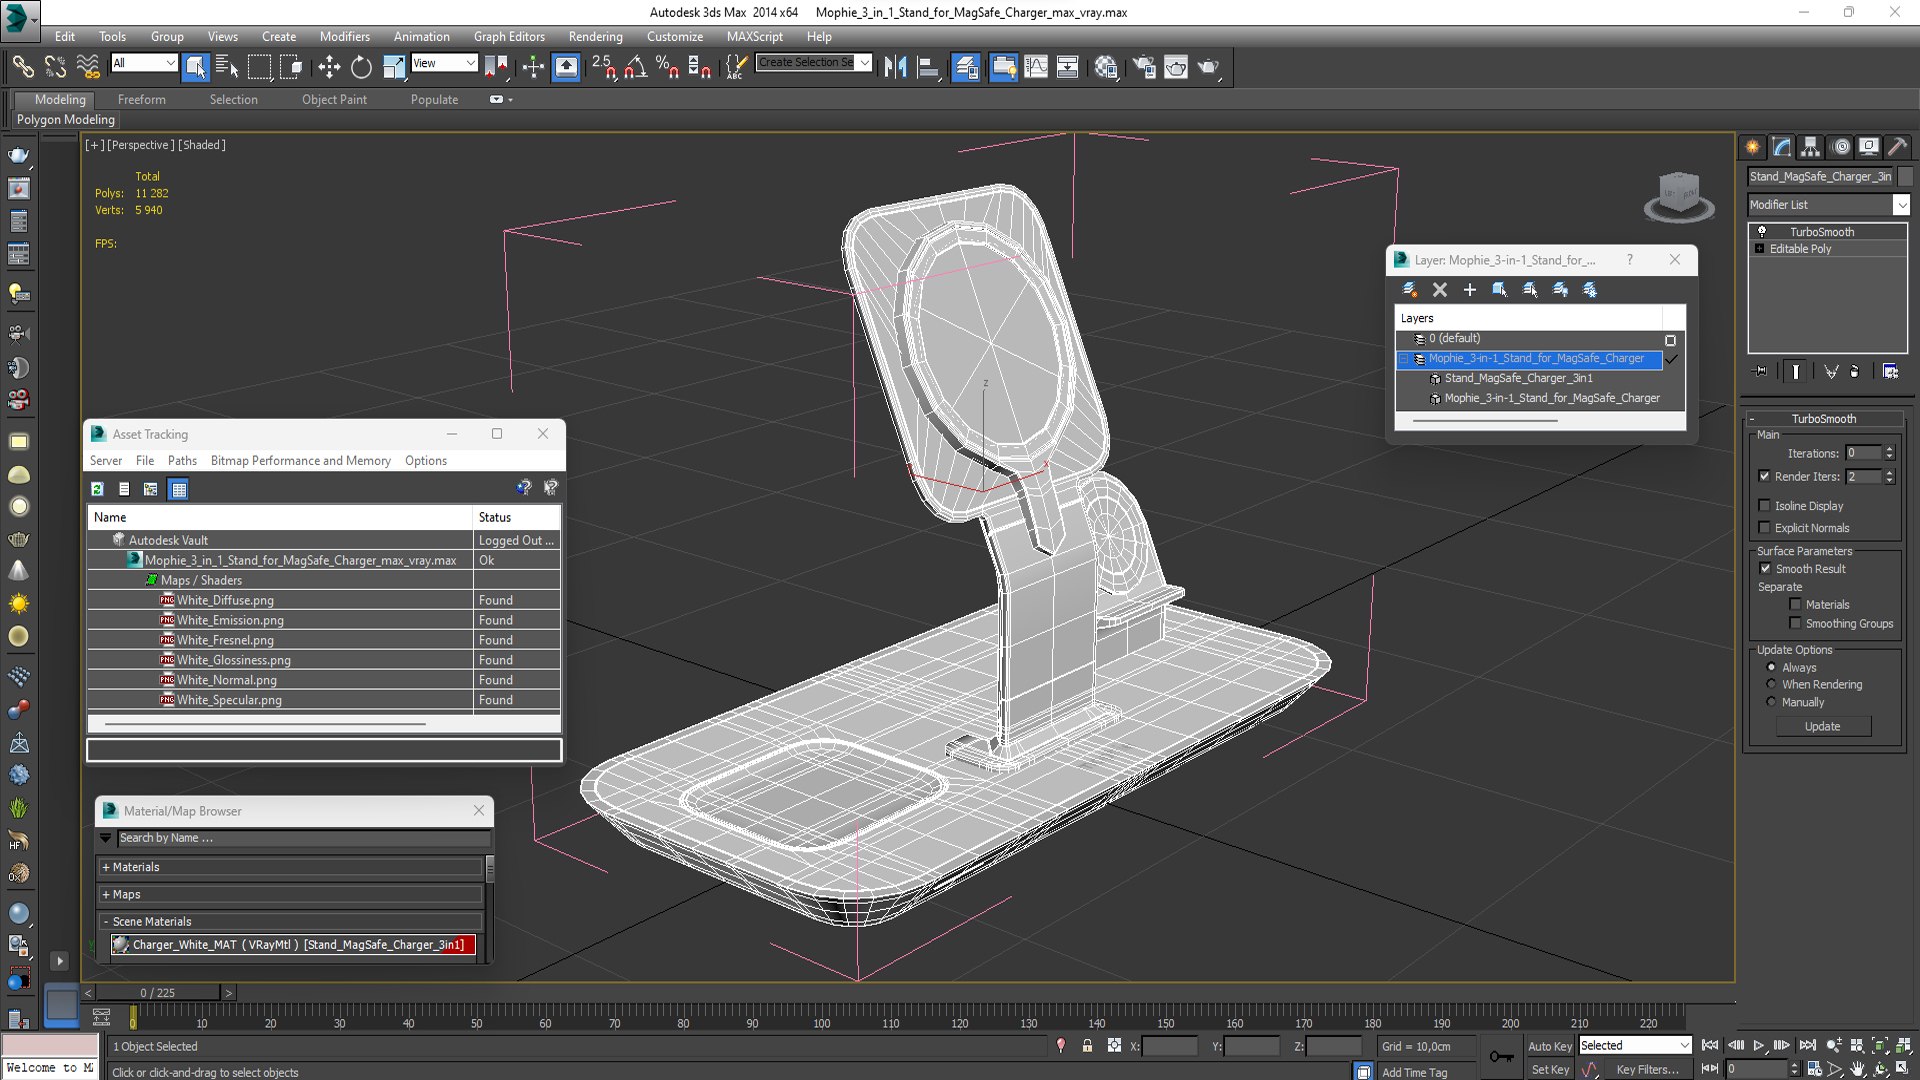Expand Materials group in Material/Map Browser
1920x1080 pixels.
(290, 867)
